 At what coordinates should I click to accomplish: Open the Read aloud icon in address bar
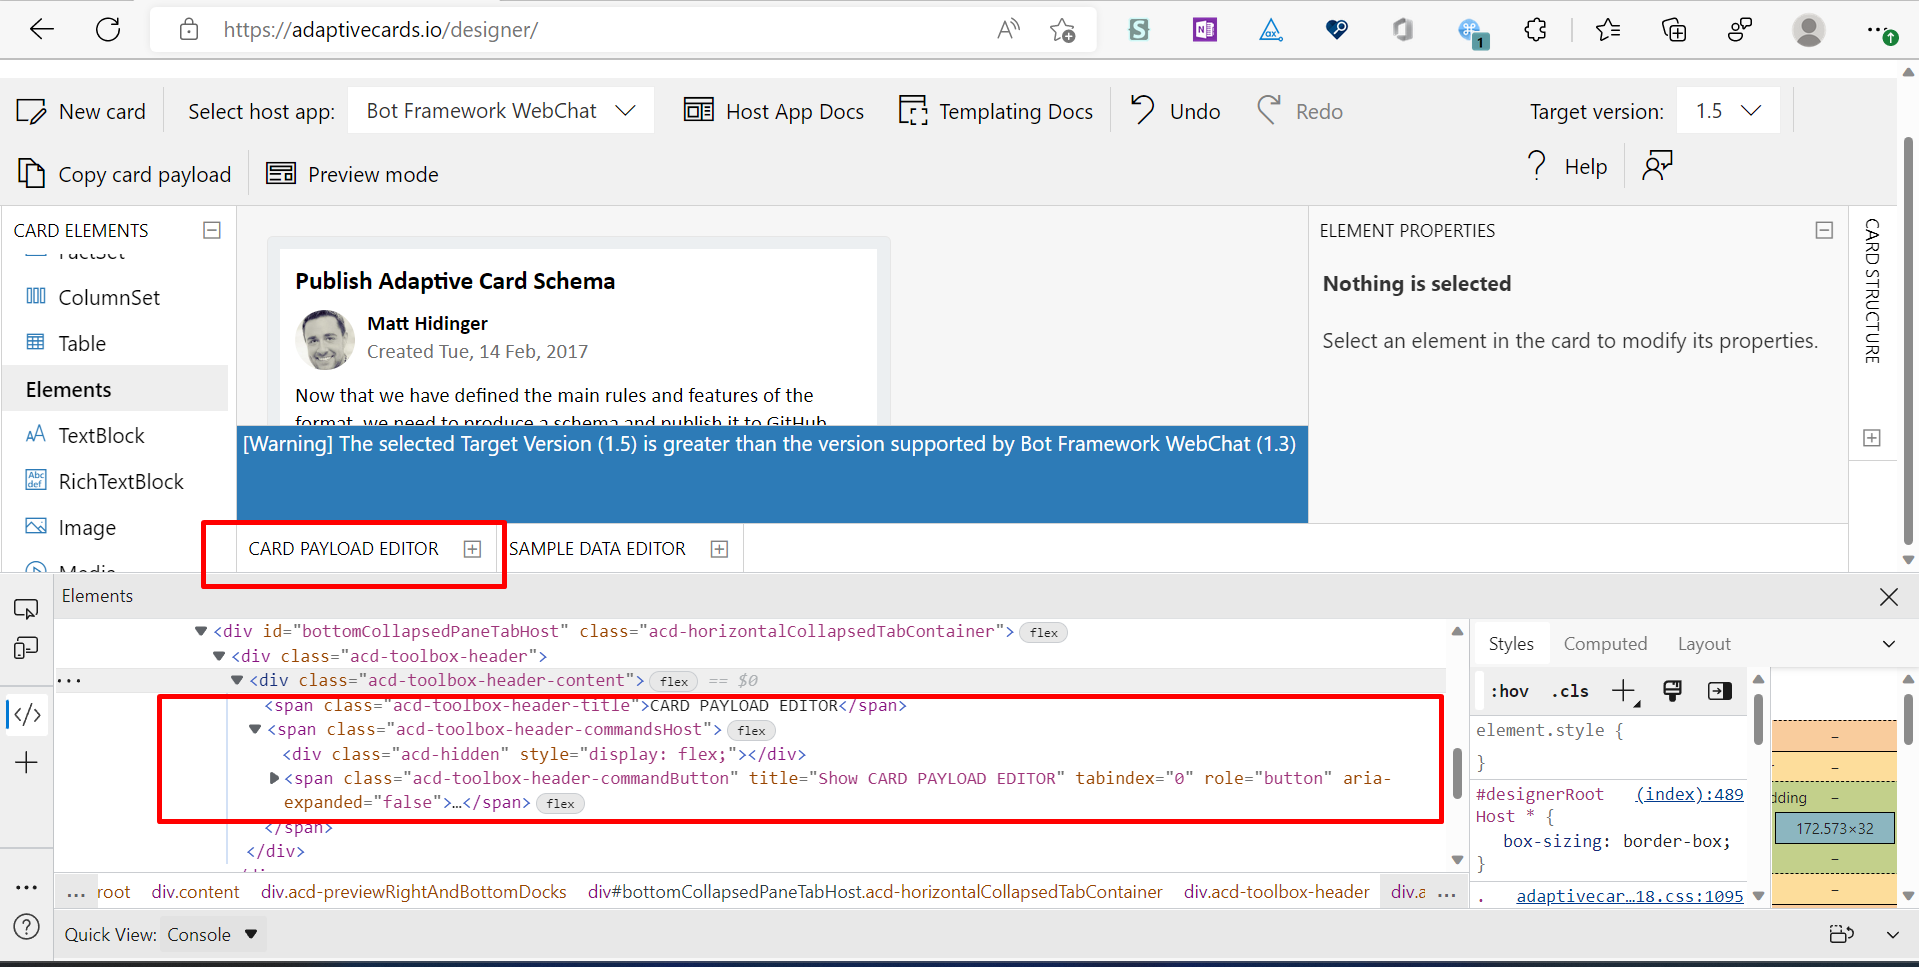(x=1008, y=30)
